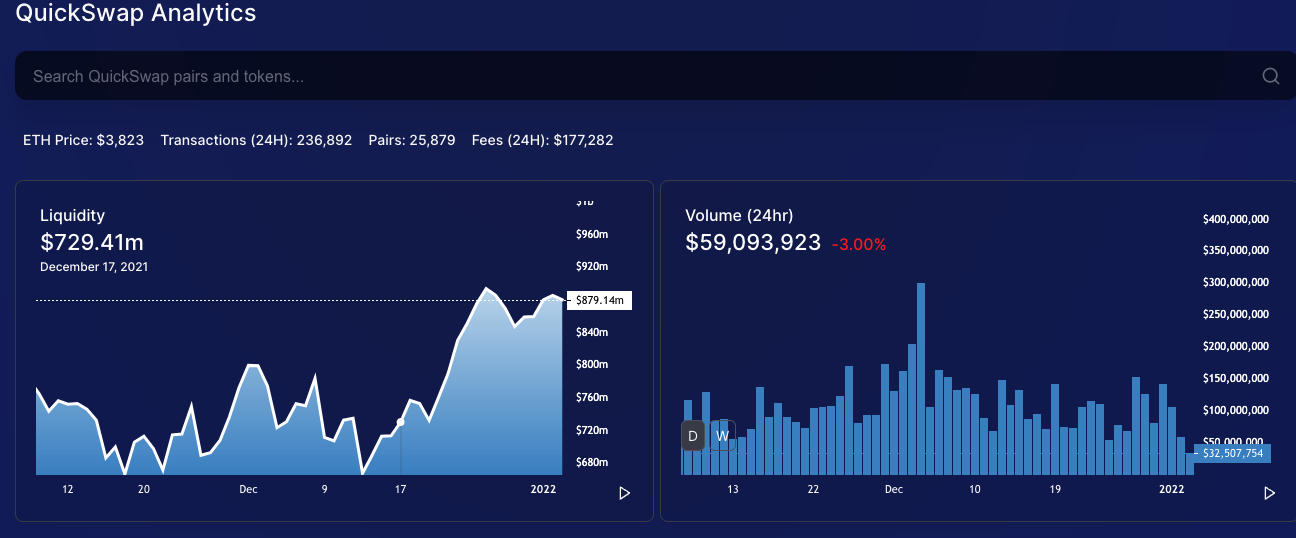The image size is (1296, 538).
Task: Select the tallest December volume bar
Action: coord(921,379)
